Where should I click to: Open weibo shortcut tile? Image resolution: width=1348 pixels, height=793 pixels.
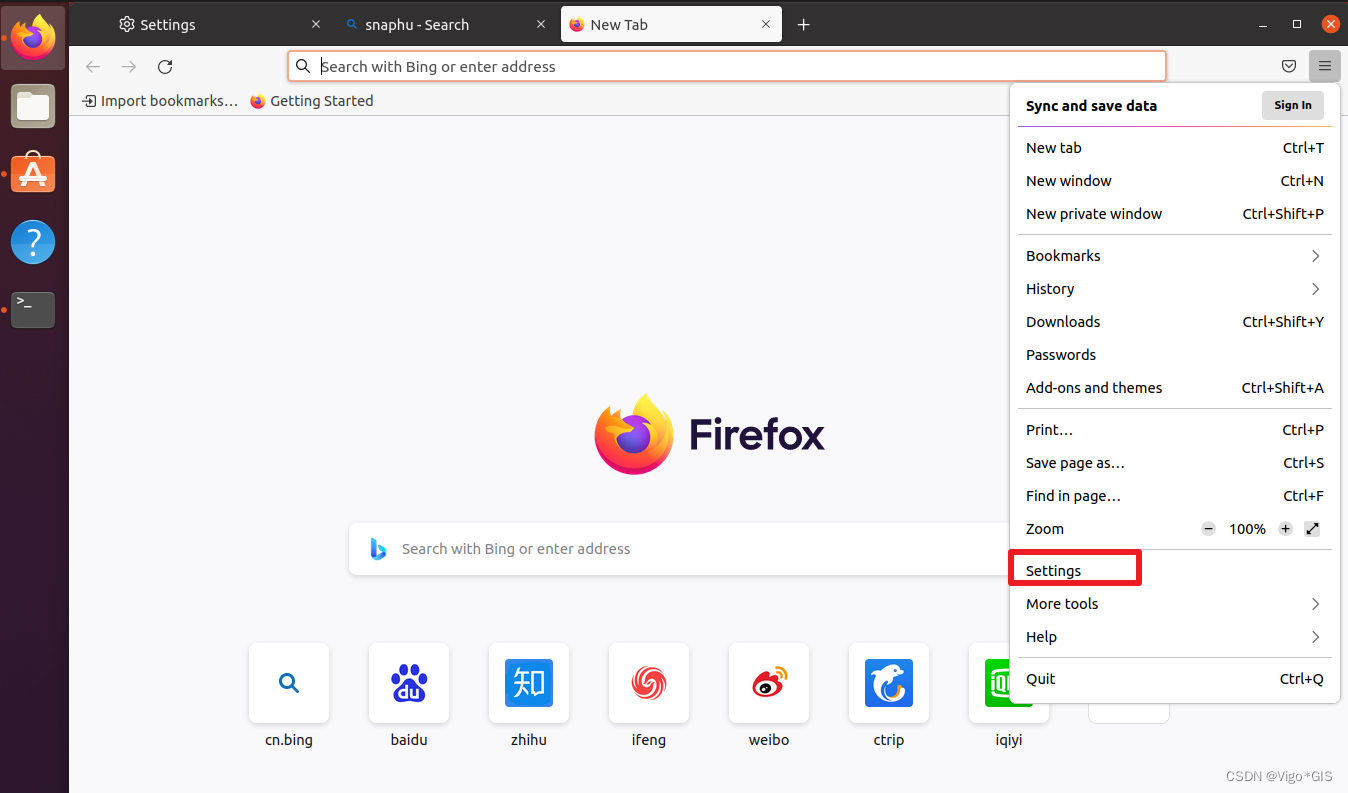click(x=769, y=683)
